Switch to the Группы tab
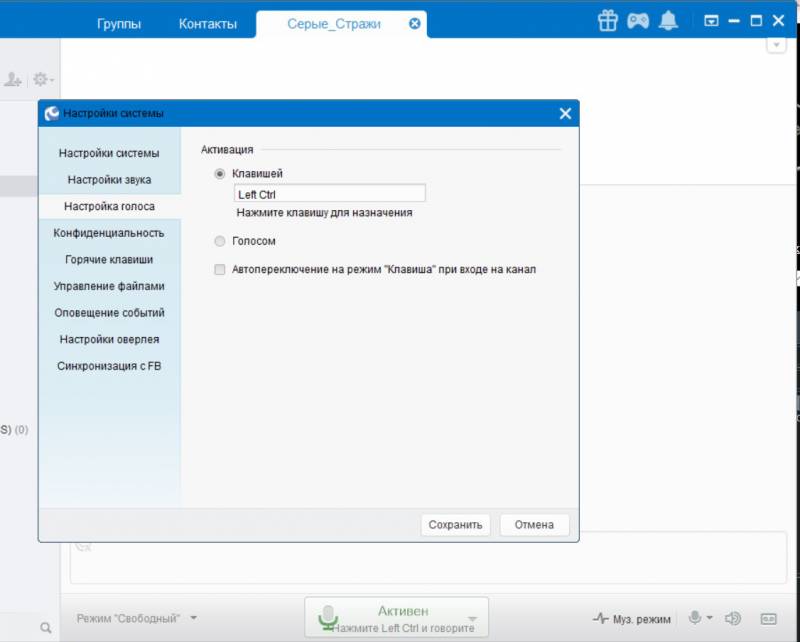This screenshot has width=800, height=642. pos(119,24)
